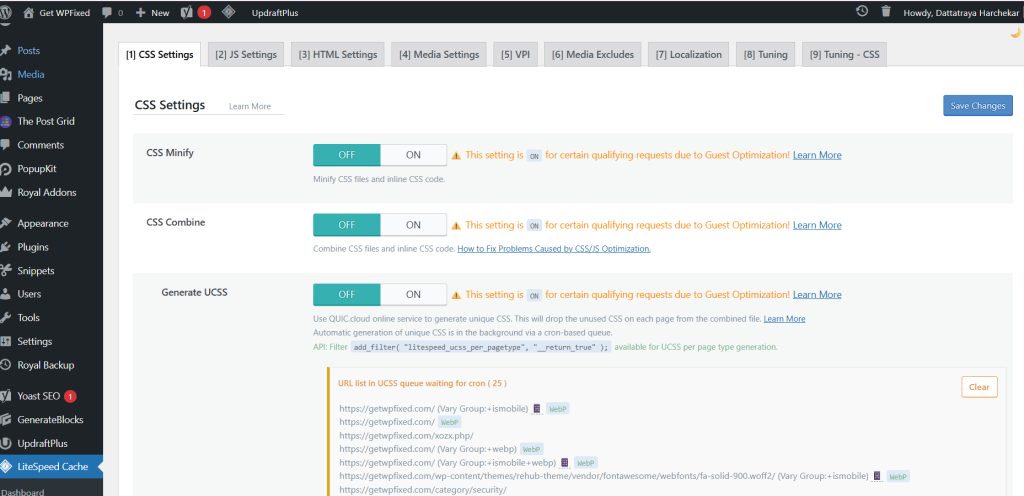Turn CSS Minify ON
This screenshot has width=1024, height=496.
click(x=413, y=155)
